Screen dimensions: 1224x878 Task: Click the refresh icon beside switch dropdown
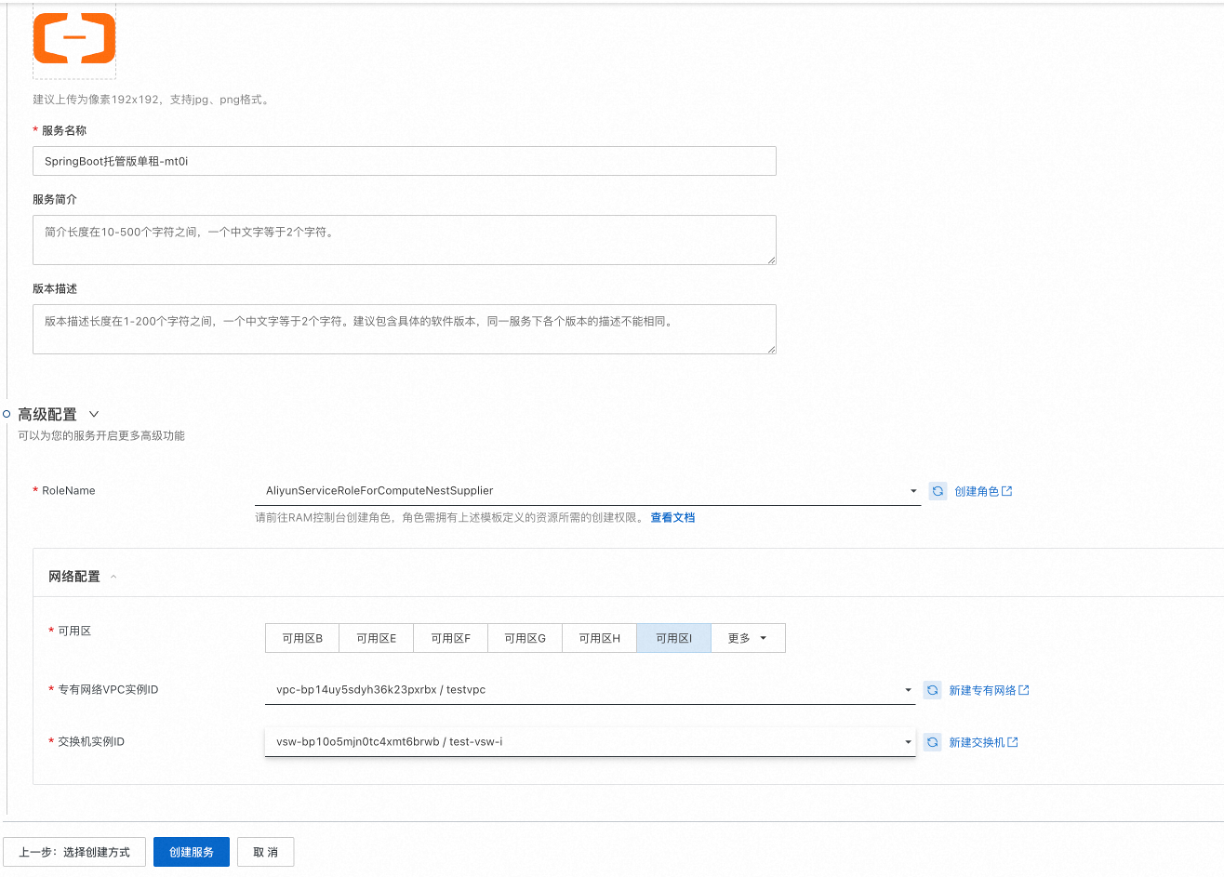tap(932, 742)
